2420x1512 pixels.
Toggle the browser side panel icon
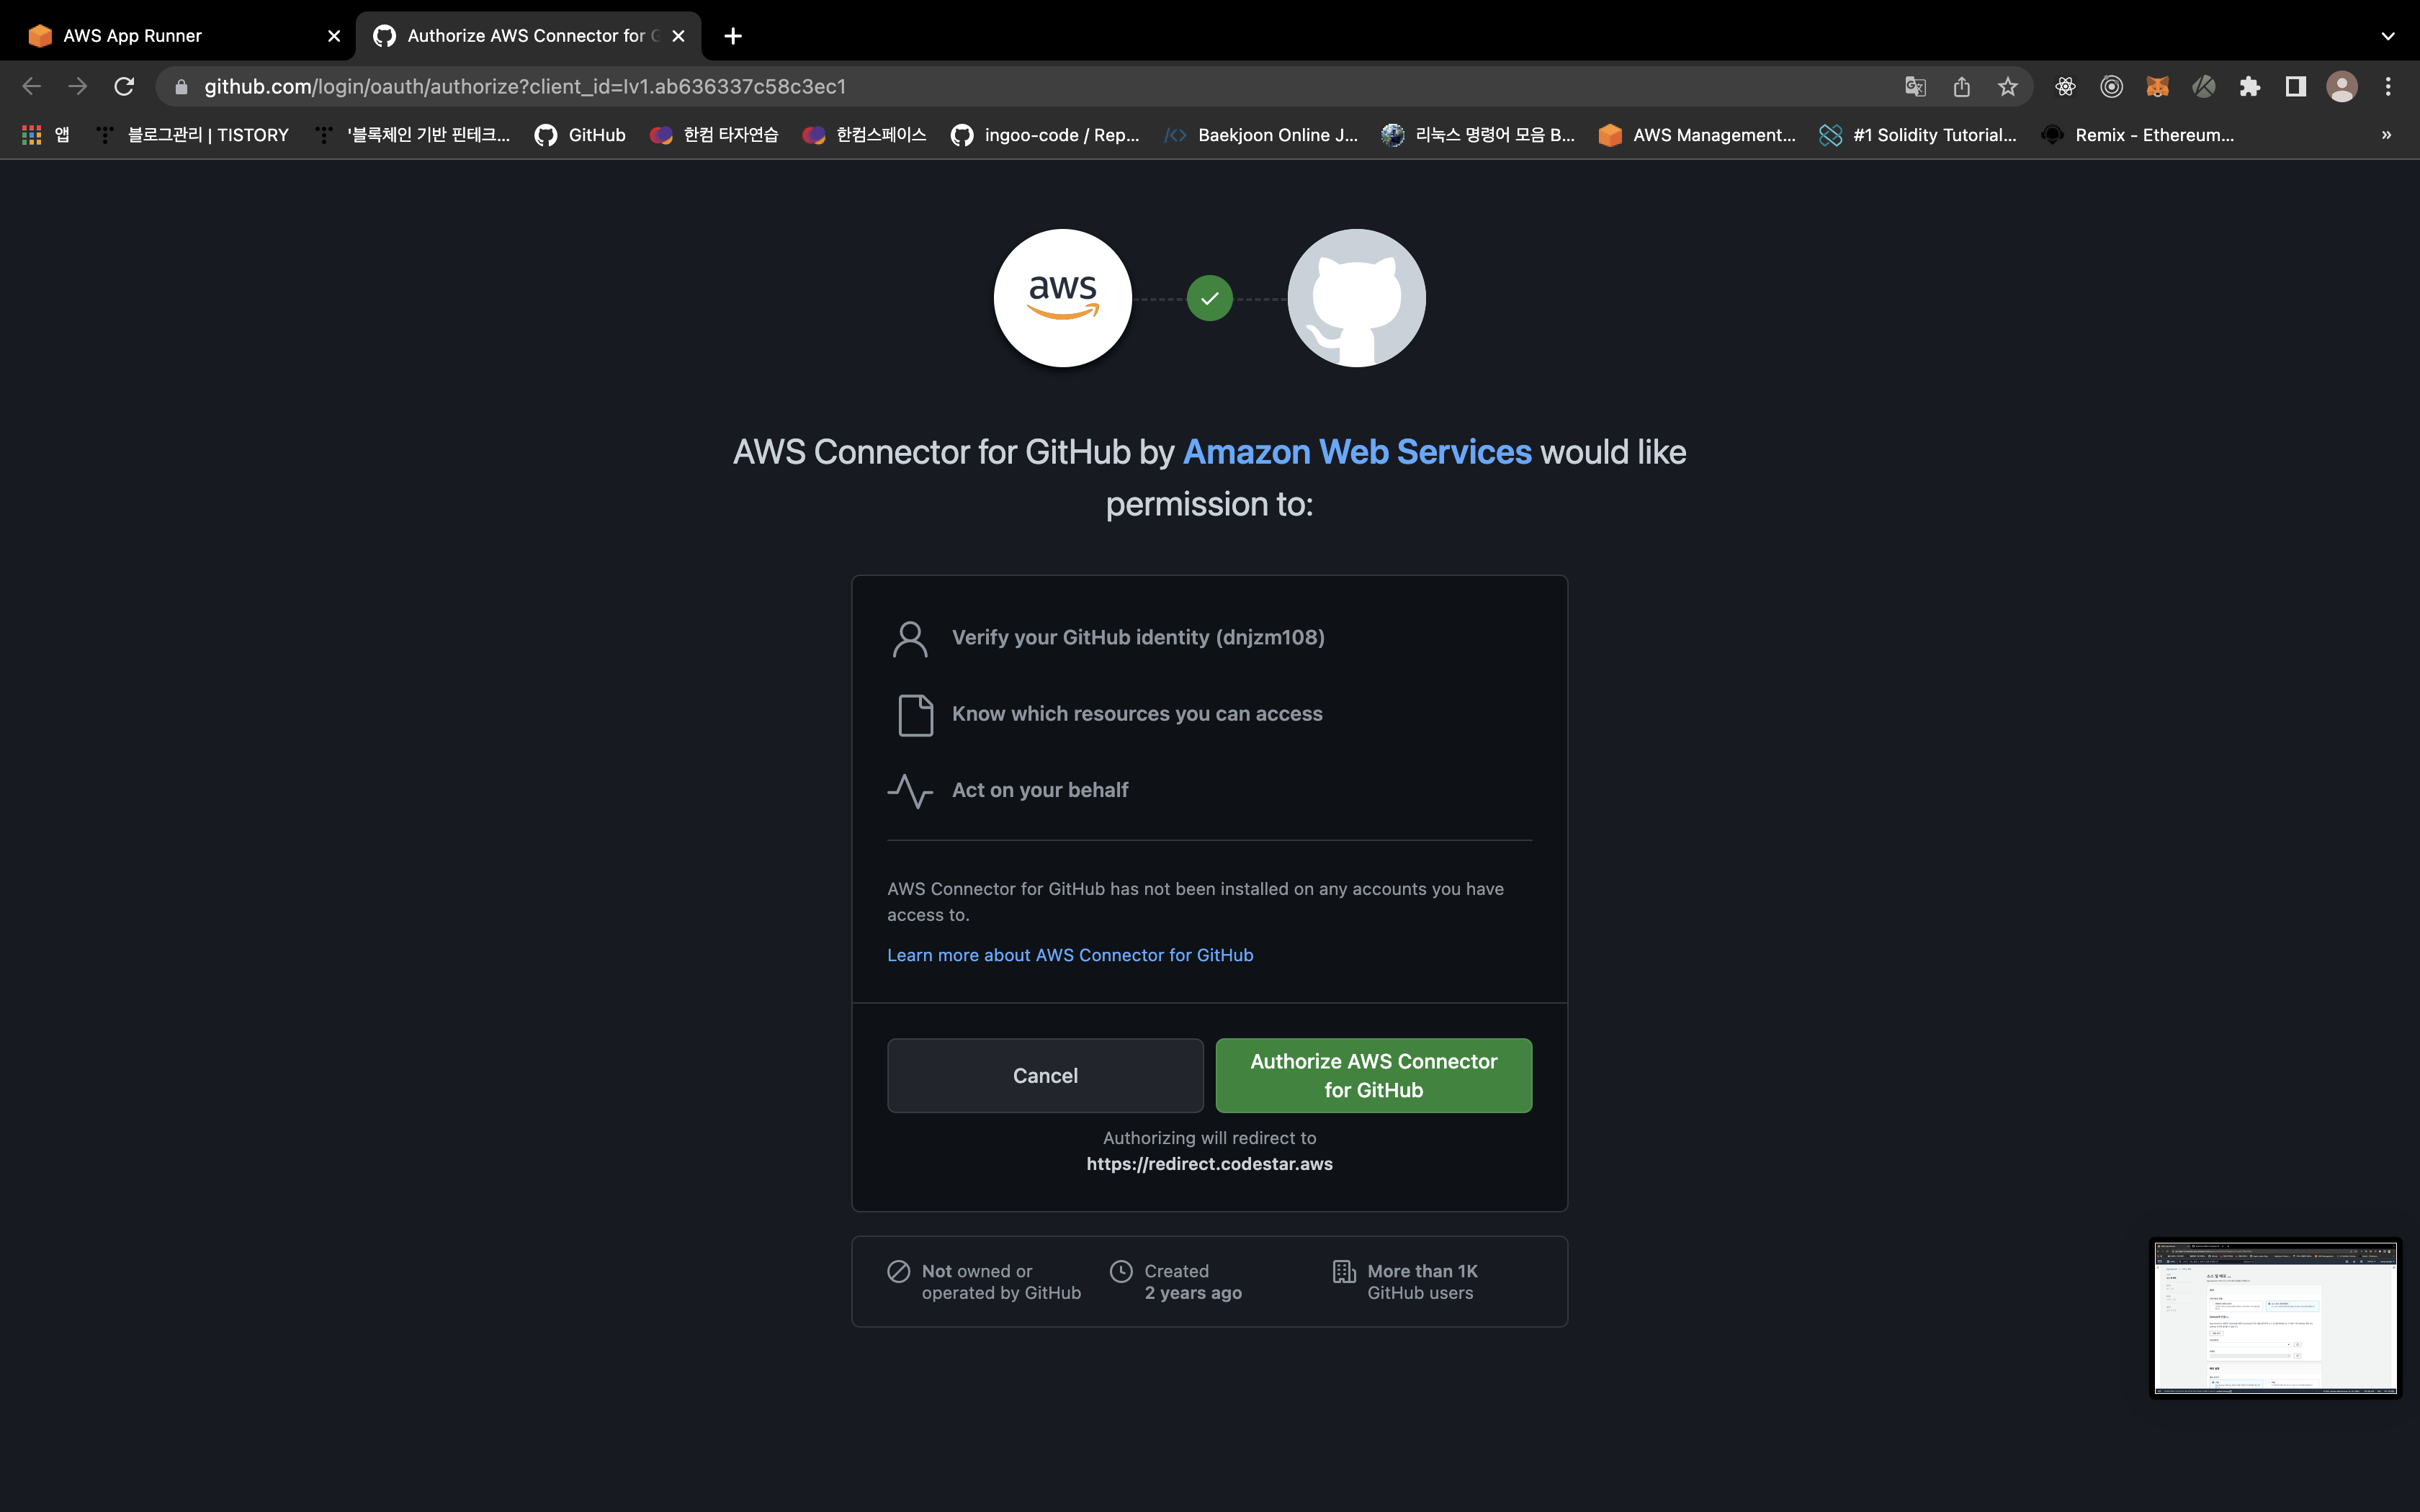pos(2295,87)
